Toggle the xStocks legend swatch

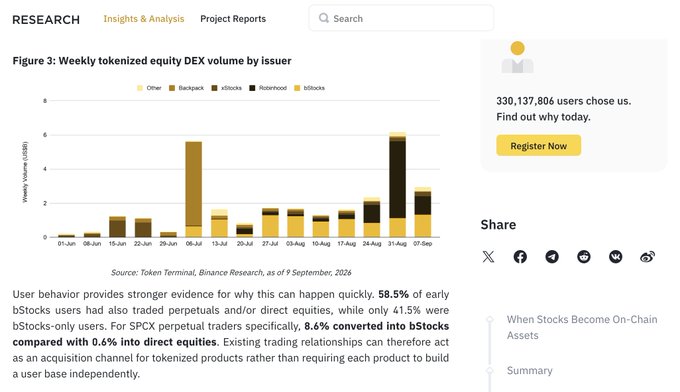[x=214, y=88]
